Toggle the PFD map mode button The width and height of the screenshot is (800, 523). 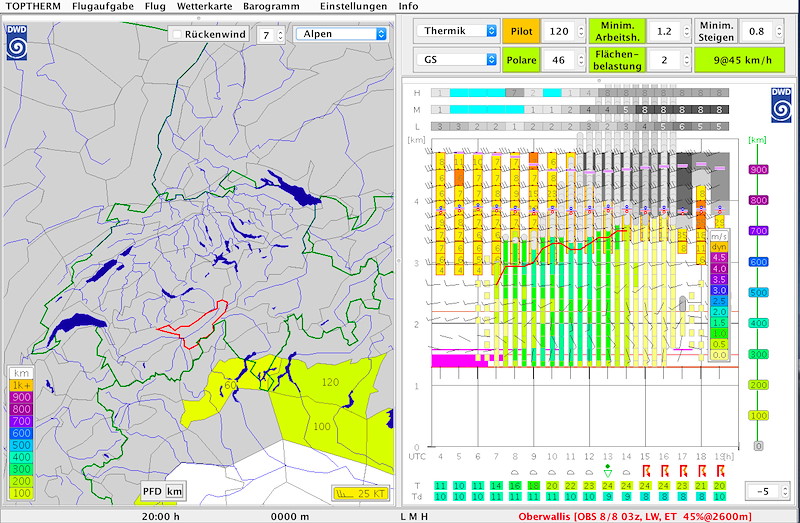(153, 491)
